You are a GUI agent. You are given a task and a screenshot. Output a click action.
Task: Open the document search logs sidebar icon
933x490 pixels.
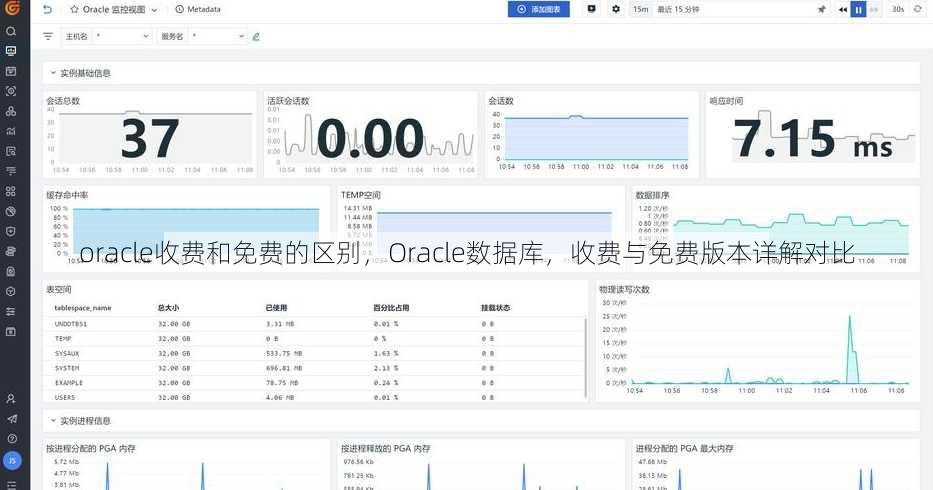point(11,151)
